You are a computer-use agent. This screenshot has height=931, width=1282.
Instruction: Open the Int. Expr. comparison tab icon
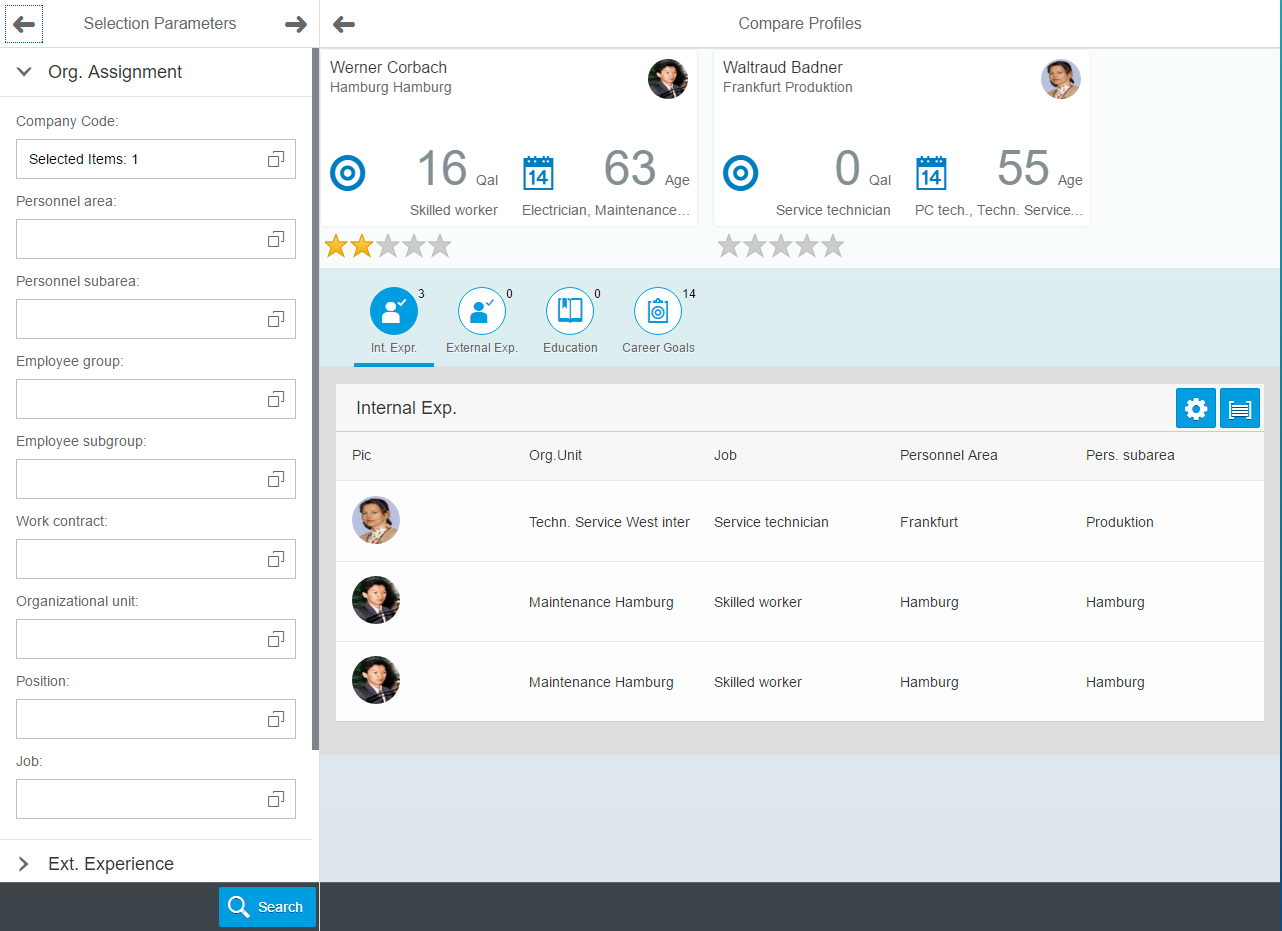(393, 311)
